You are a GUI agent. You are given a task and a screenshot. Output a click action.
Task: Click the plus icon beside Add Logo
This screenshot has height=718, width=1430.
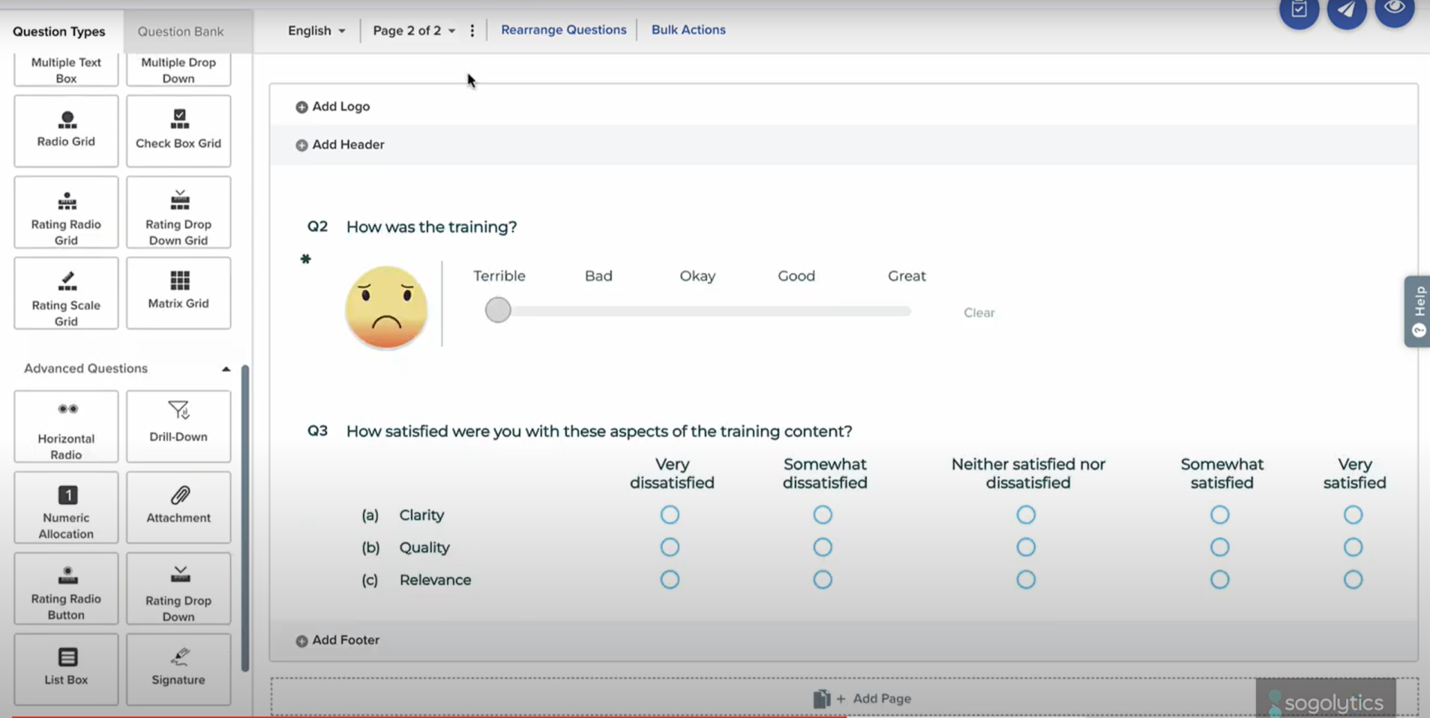[301, 107]
